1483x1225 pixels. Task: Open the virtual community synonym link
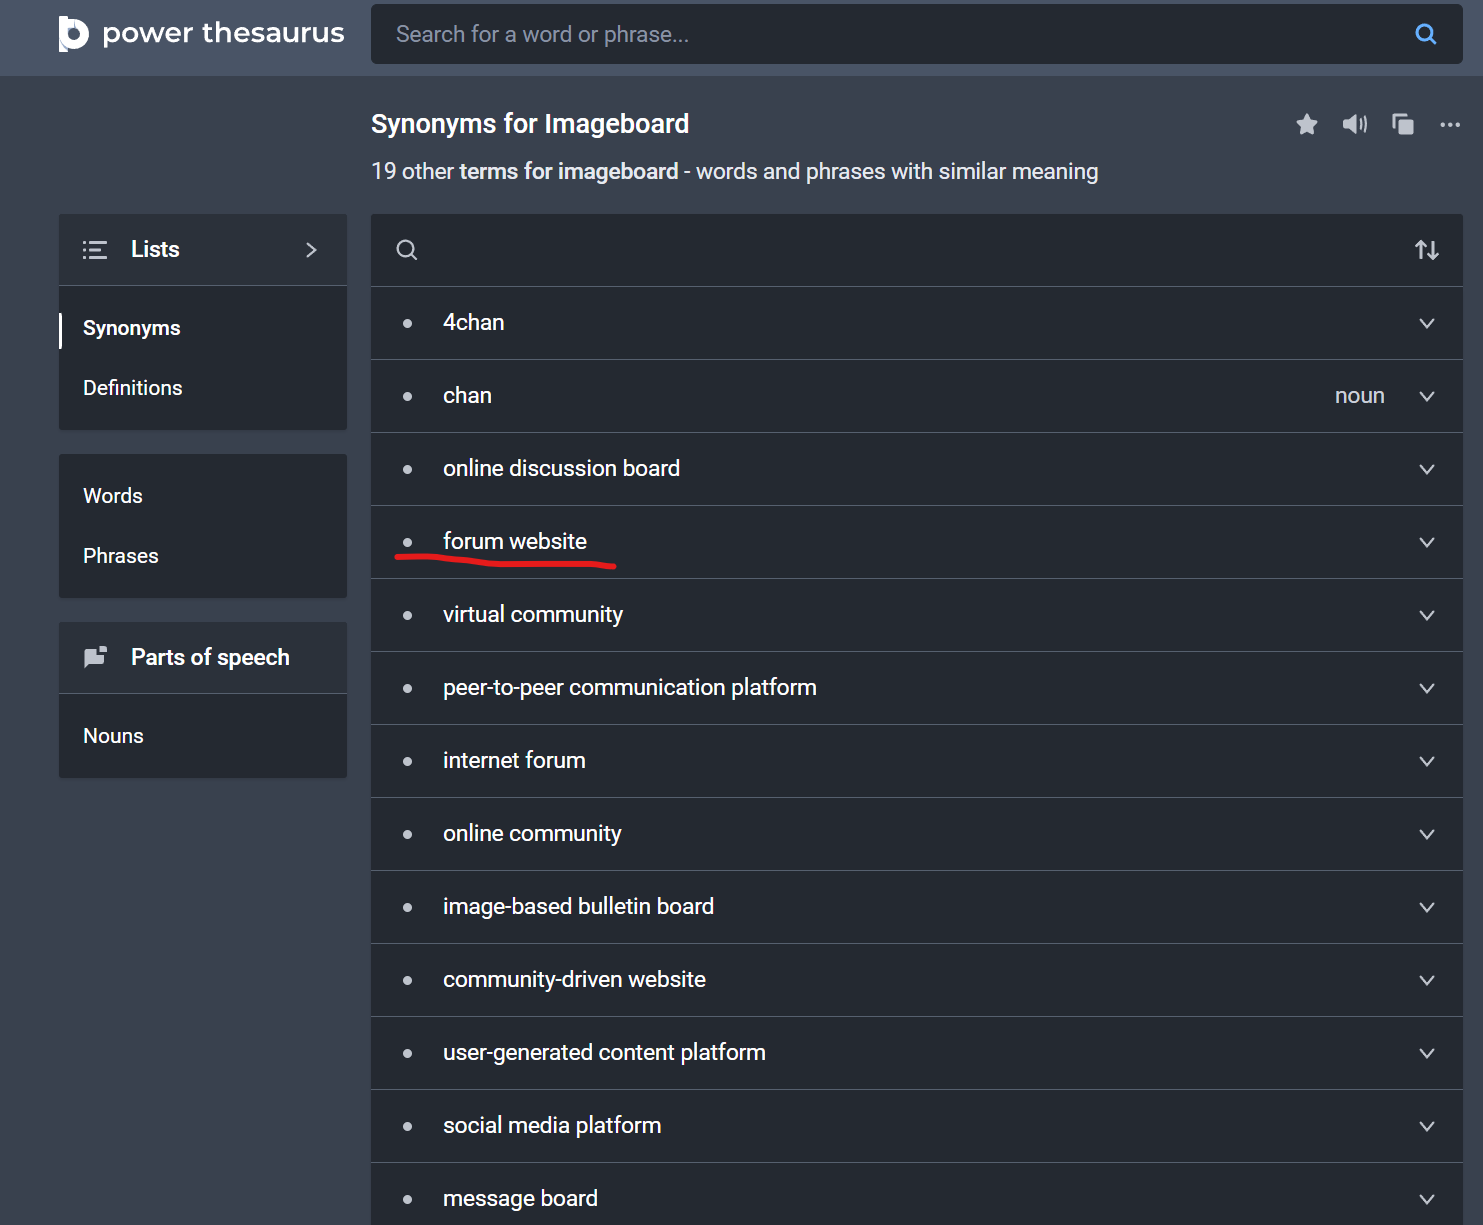click(532, 615)
